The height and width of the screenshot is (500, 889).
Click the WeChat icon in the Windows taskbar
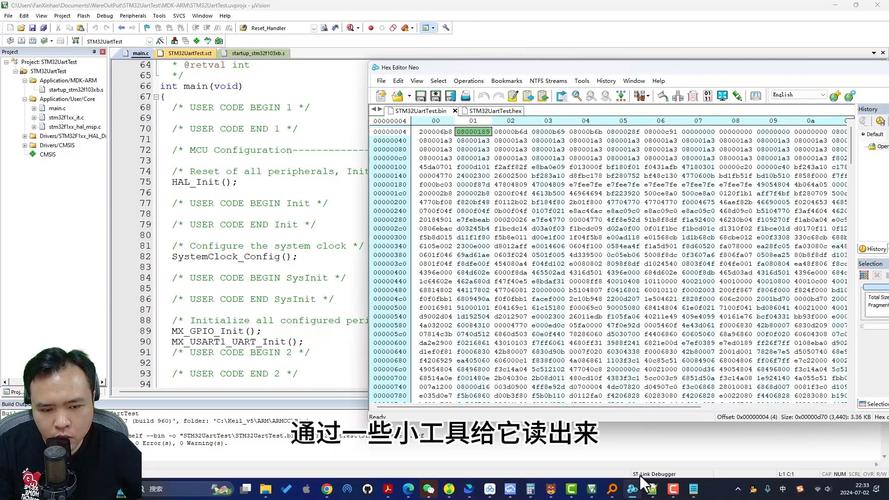coord(429,489)
